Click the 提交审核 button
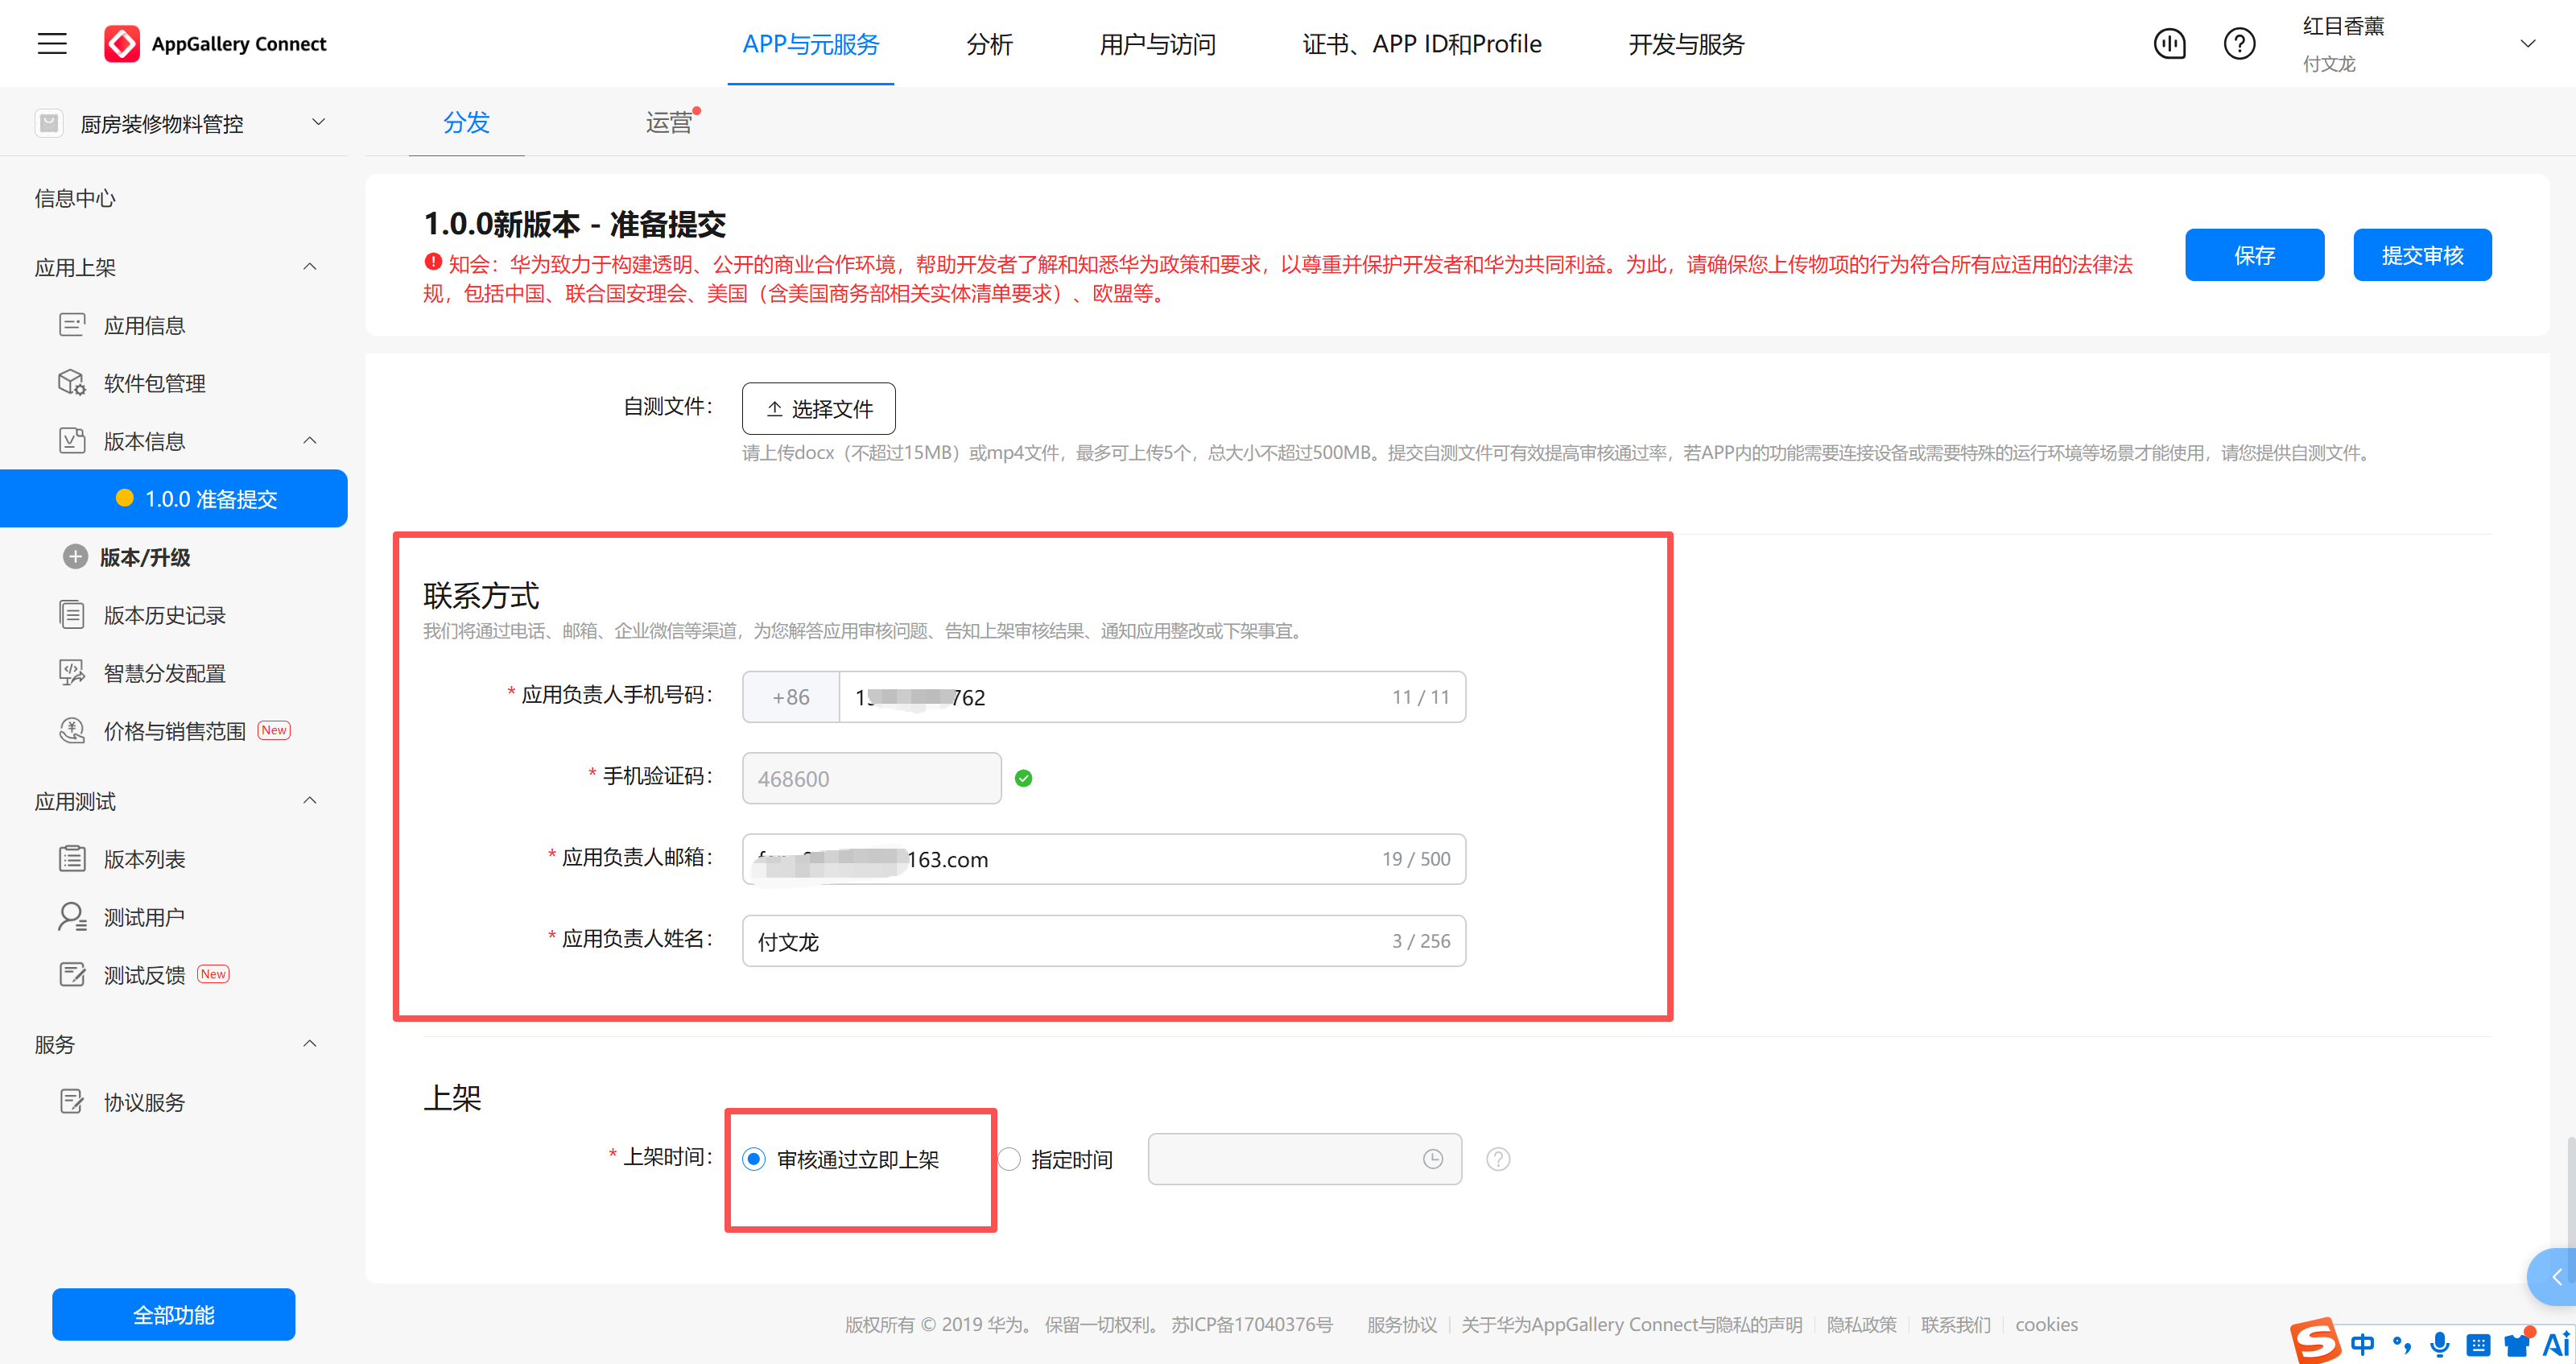This screenshot has height=1364, width=2576. (2422, 255)
